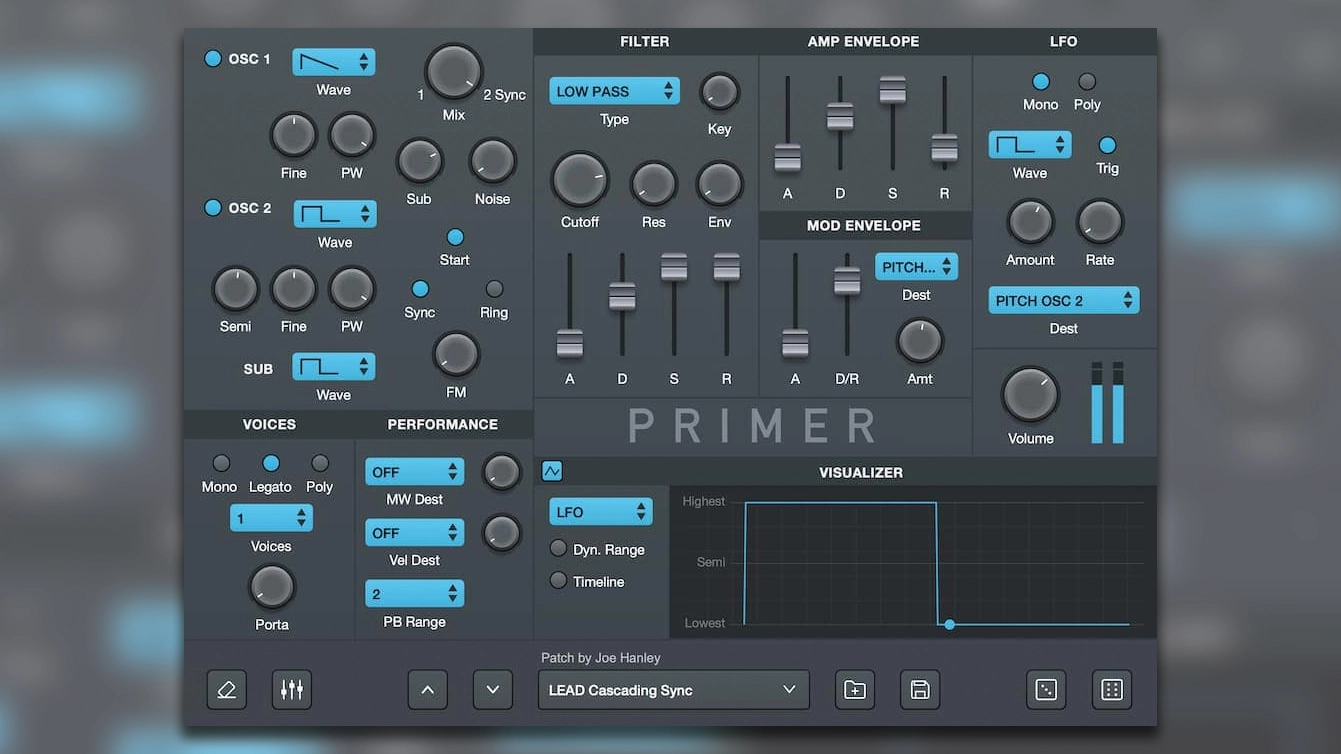Enable the Ring modulation toggle
This screenshot has height=754, width=1341.
pyautogui.click(x=494, y=289)
